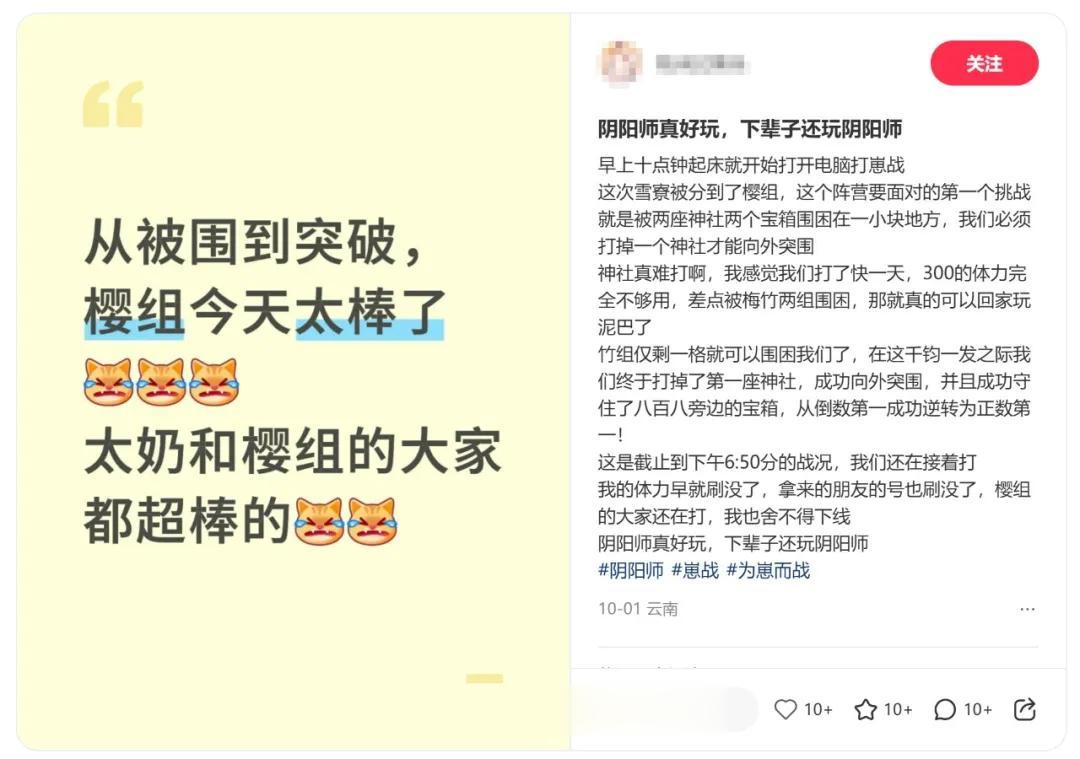
Task: Click the yellow quotation mark graphic
Action: pyautogui.click(x=113, y=104)
